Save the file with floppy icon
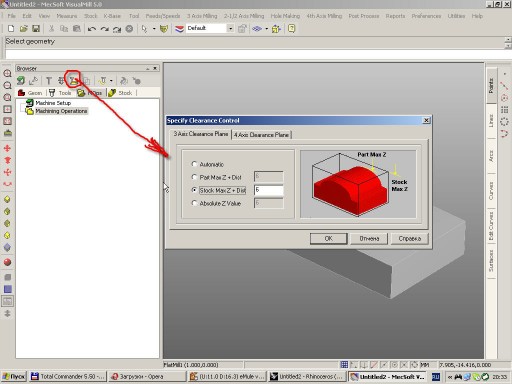The height and width of the screenshot is (384, 512). coord(36,29)
